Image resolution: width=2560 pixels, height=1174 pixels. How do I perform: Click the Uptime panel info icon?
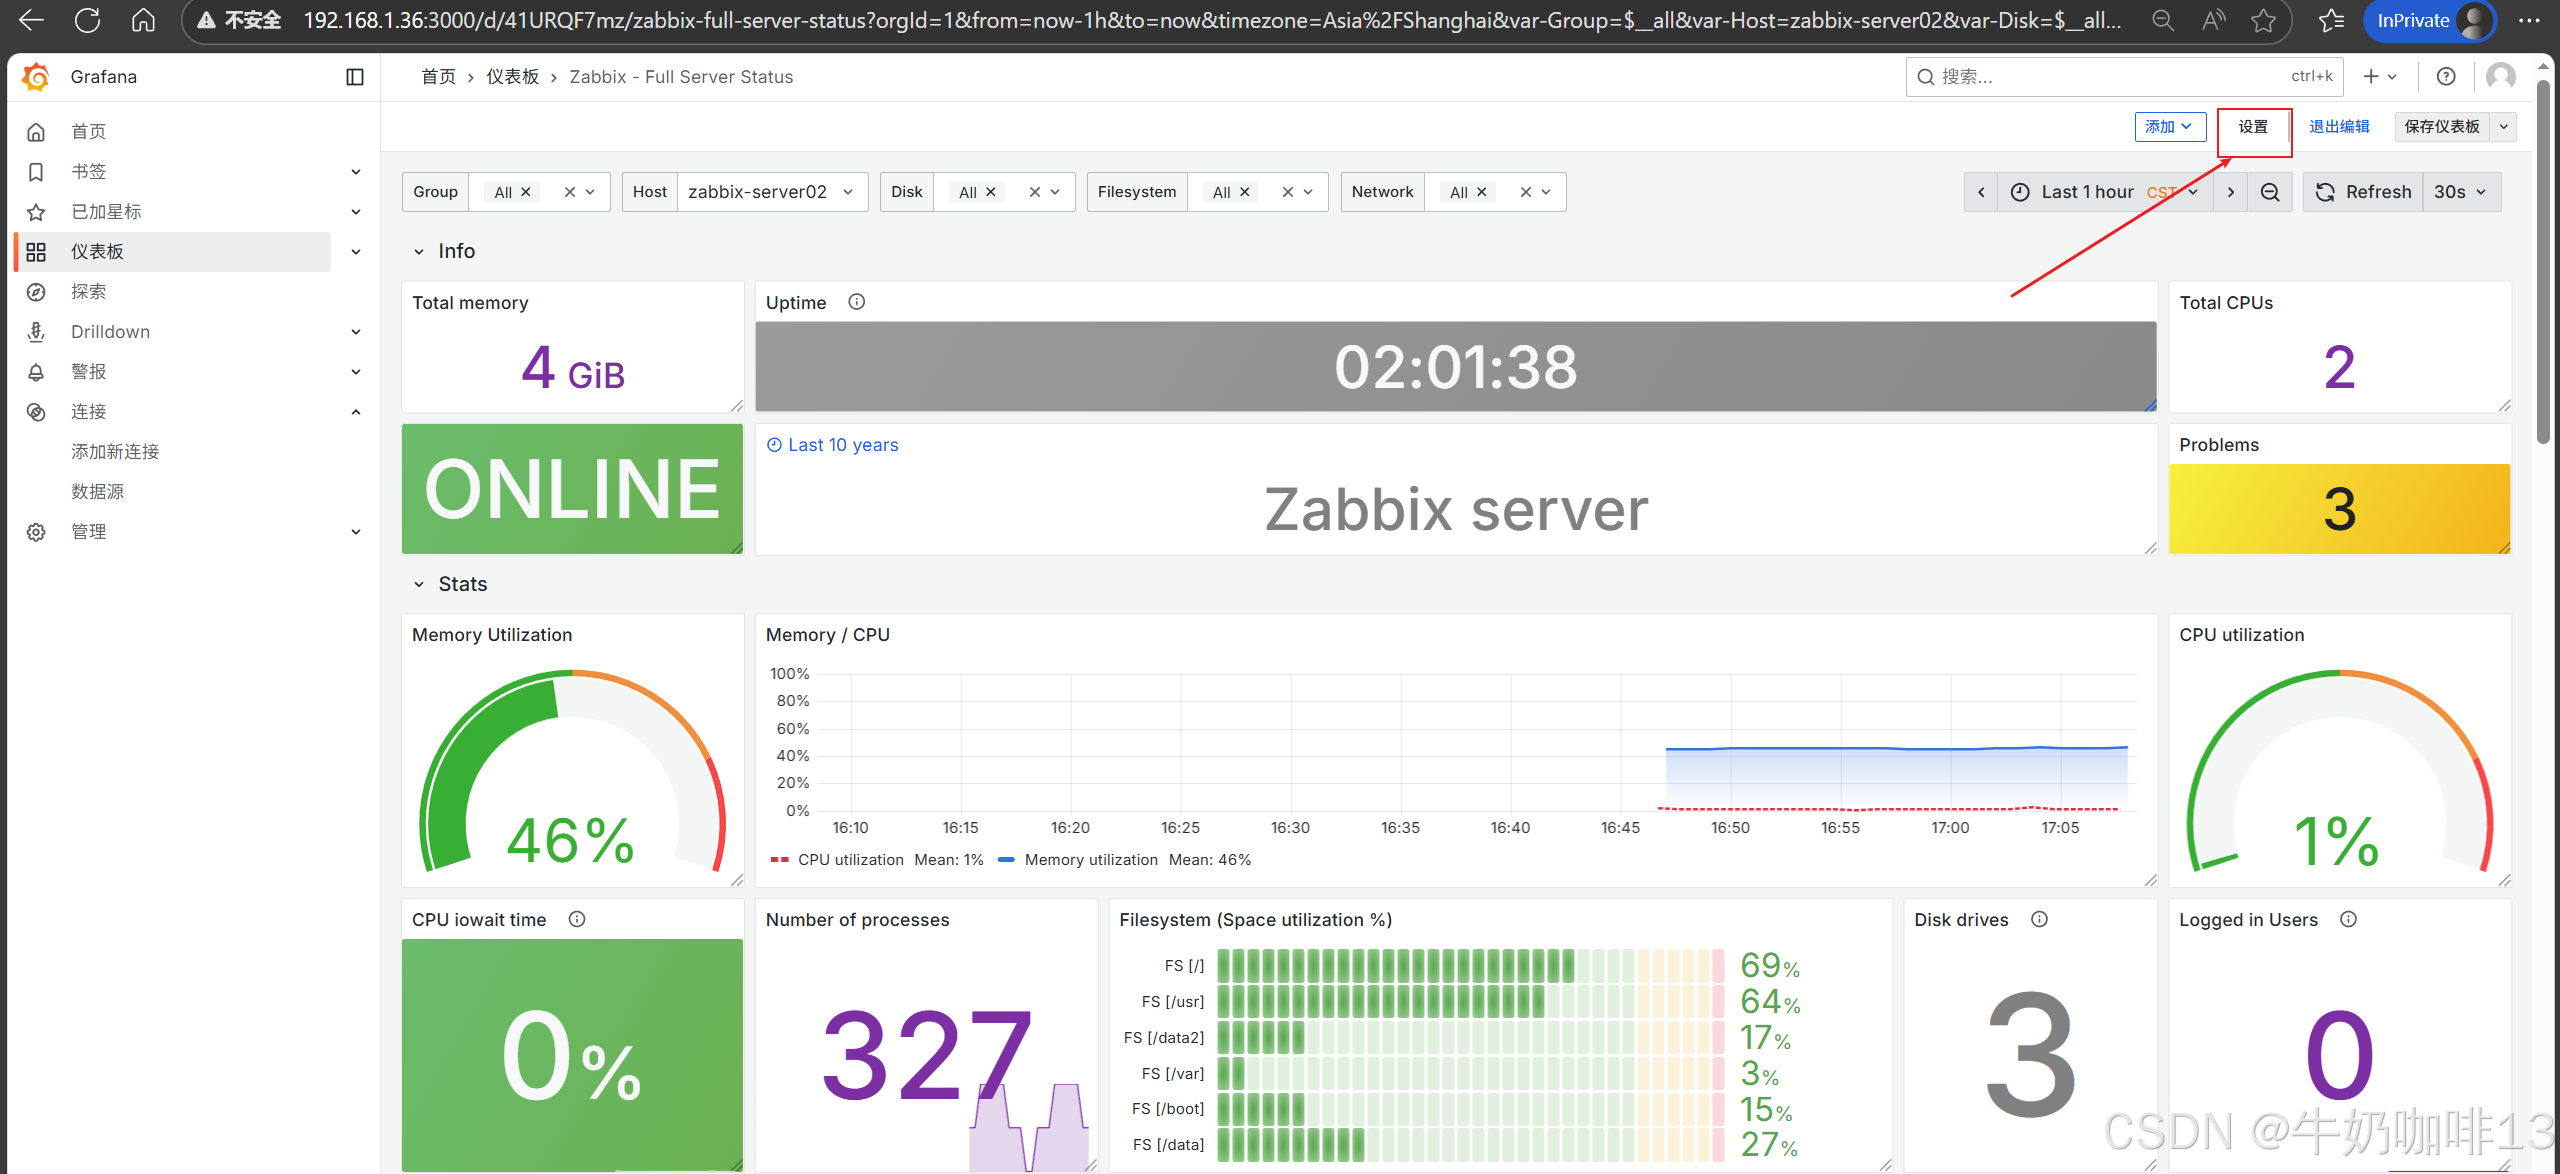pos(857,302)
